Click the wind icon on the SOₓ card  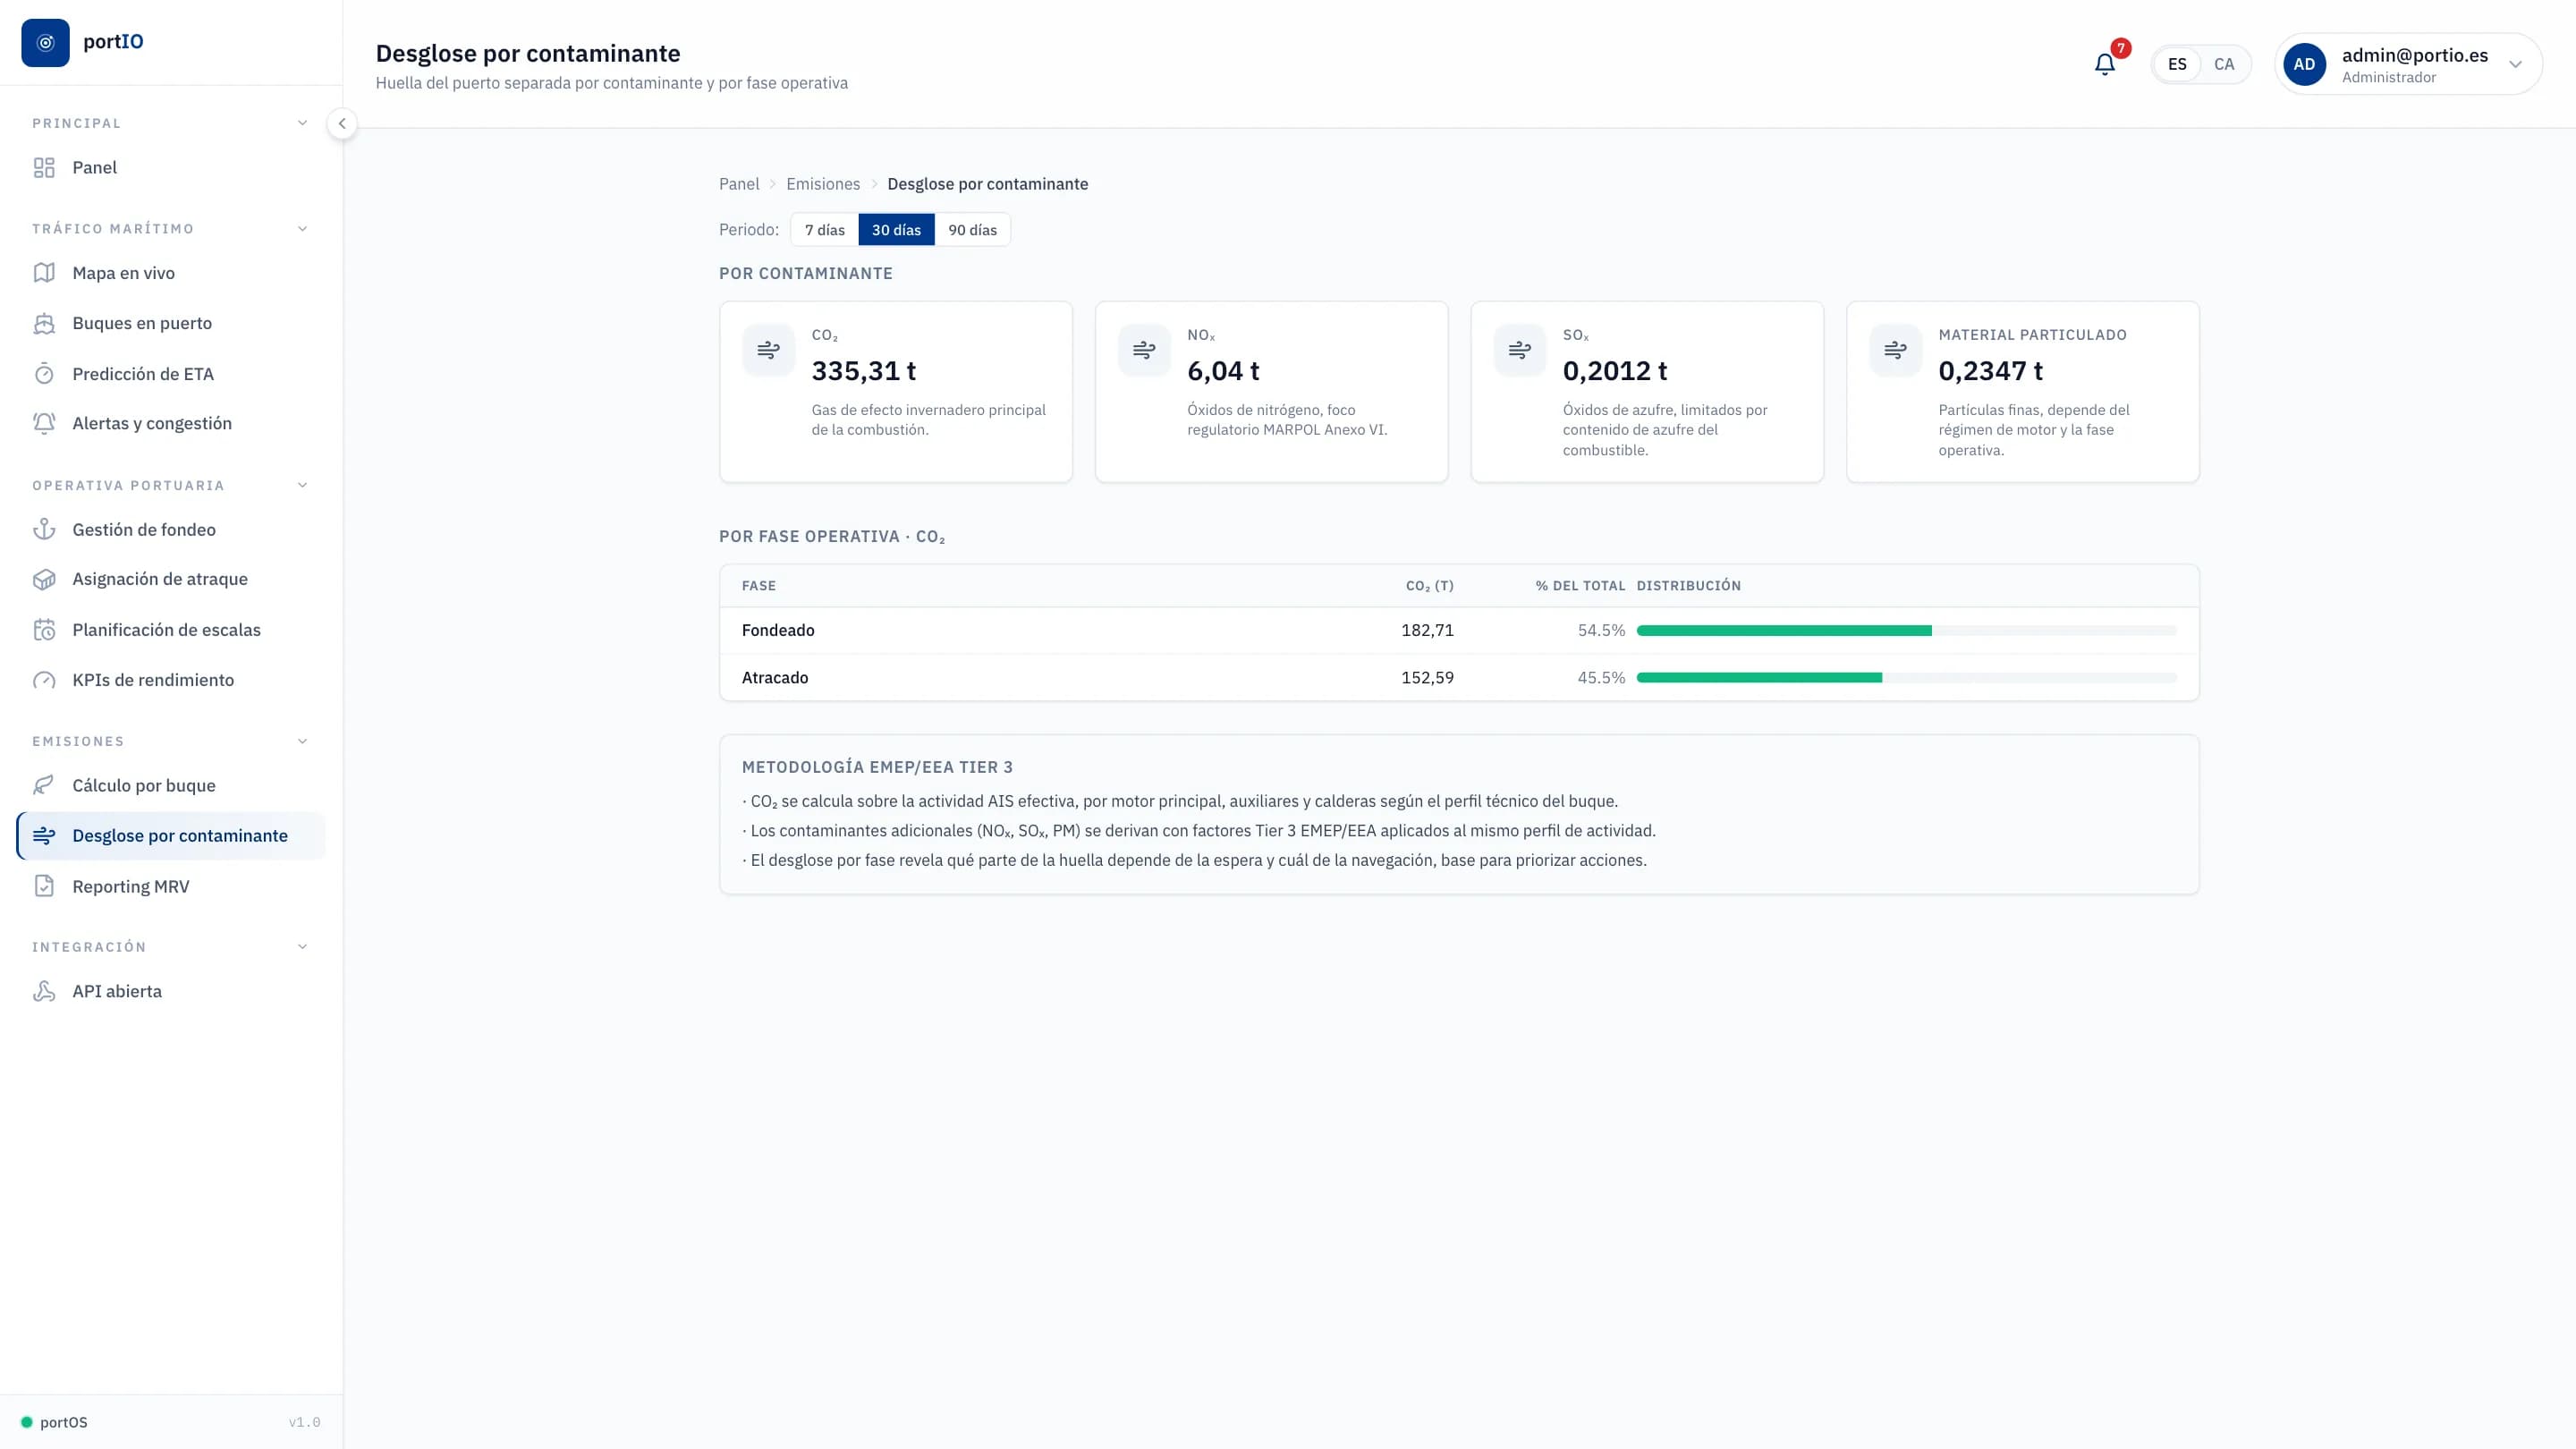click(1520, 350)
